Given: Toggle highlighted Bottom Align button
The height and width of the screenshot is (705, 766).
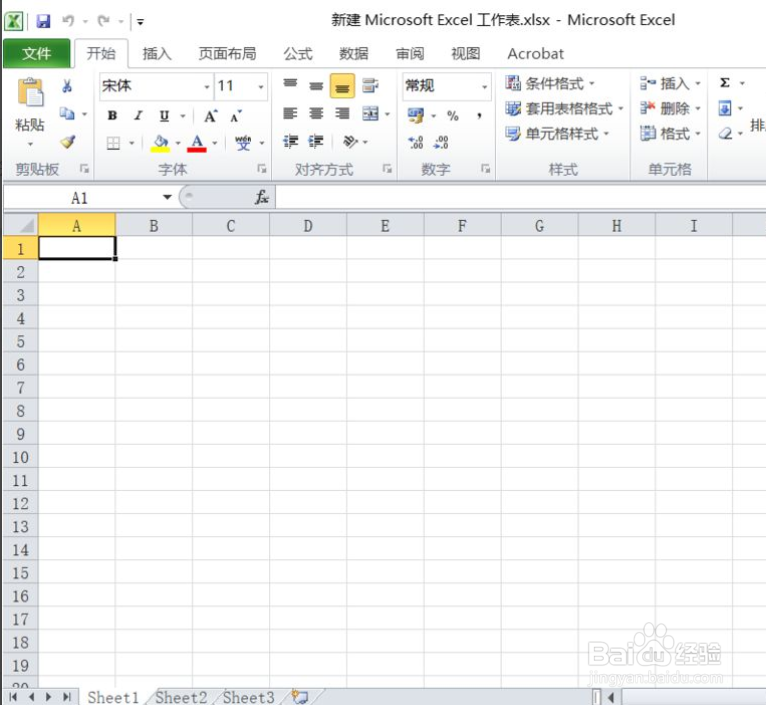Looking at the screenshot, I should point(342,86).
